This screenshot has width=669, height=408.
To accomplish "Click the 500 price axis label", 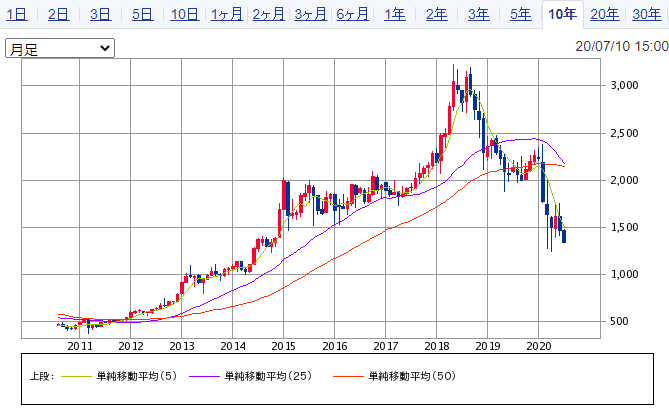I will (x=619, y=321).
